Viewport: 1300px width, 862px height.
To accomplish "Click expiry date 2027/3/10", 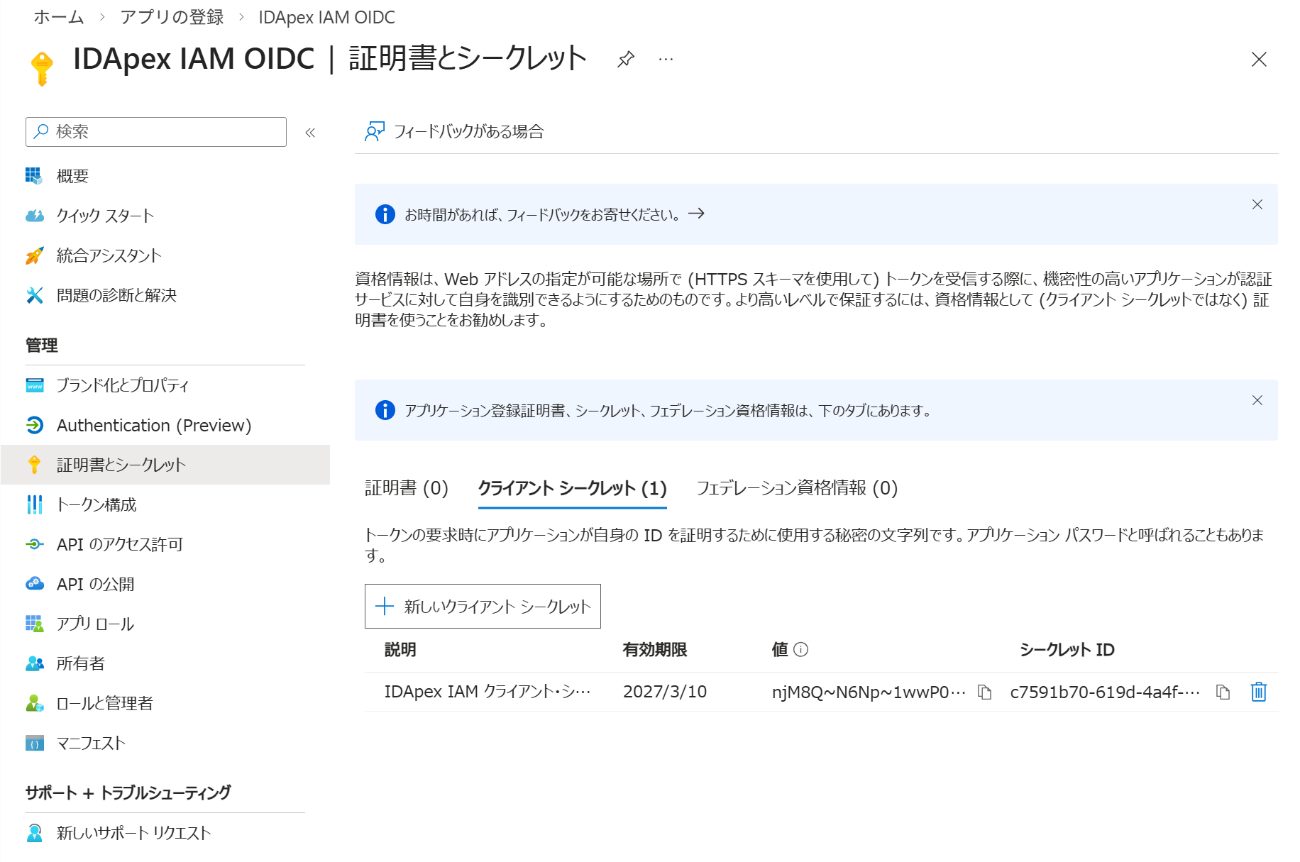I will [665, 692].
